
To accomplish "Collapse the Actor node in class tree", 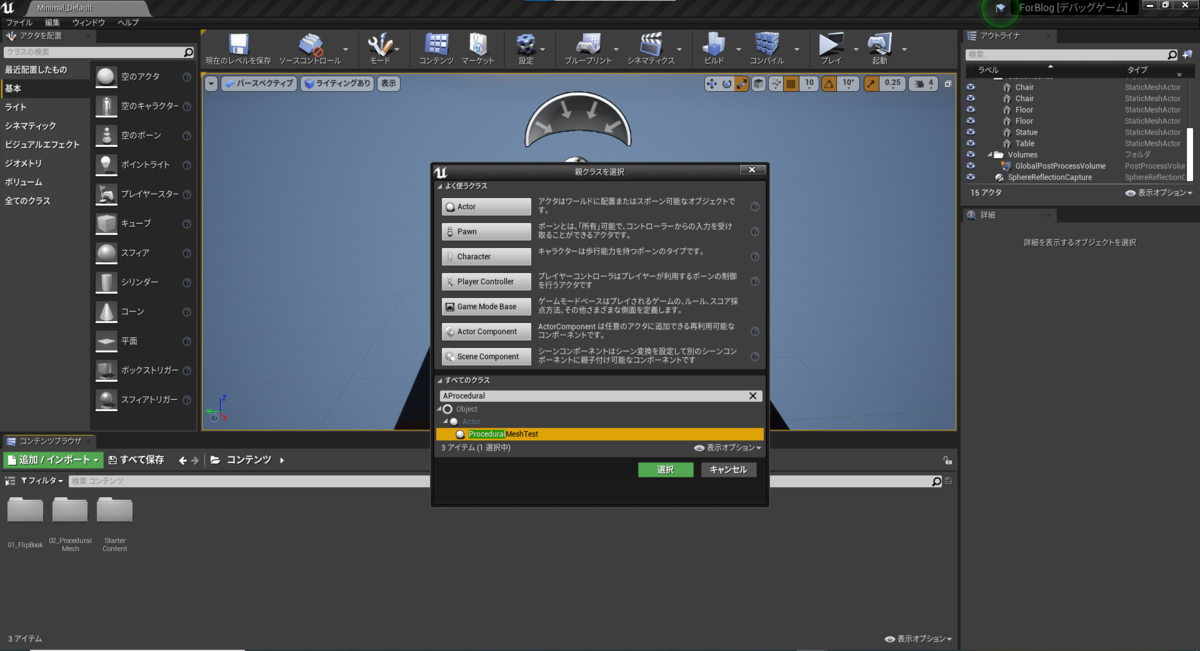I will click(446, 421).
